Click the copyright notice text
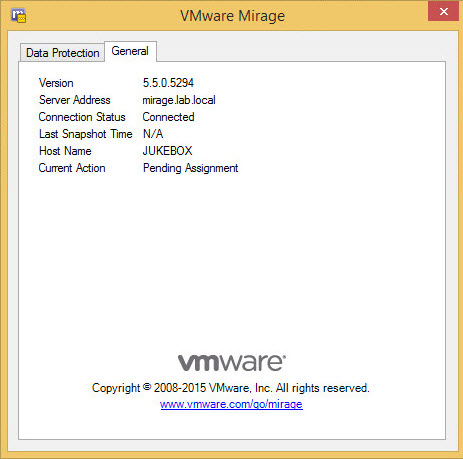This screenshot has width=463, height=459. pos(231,388)
